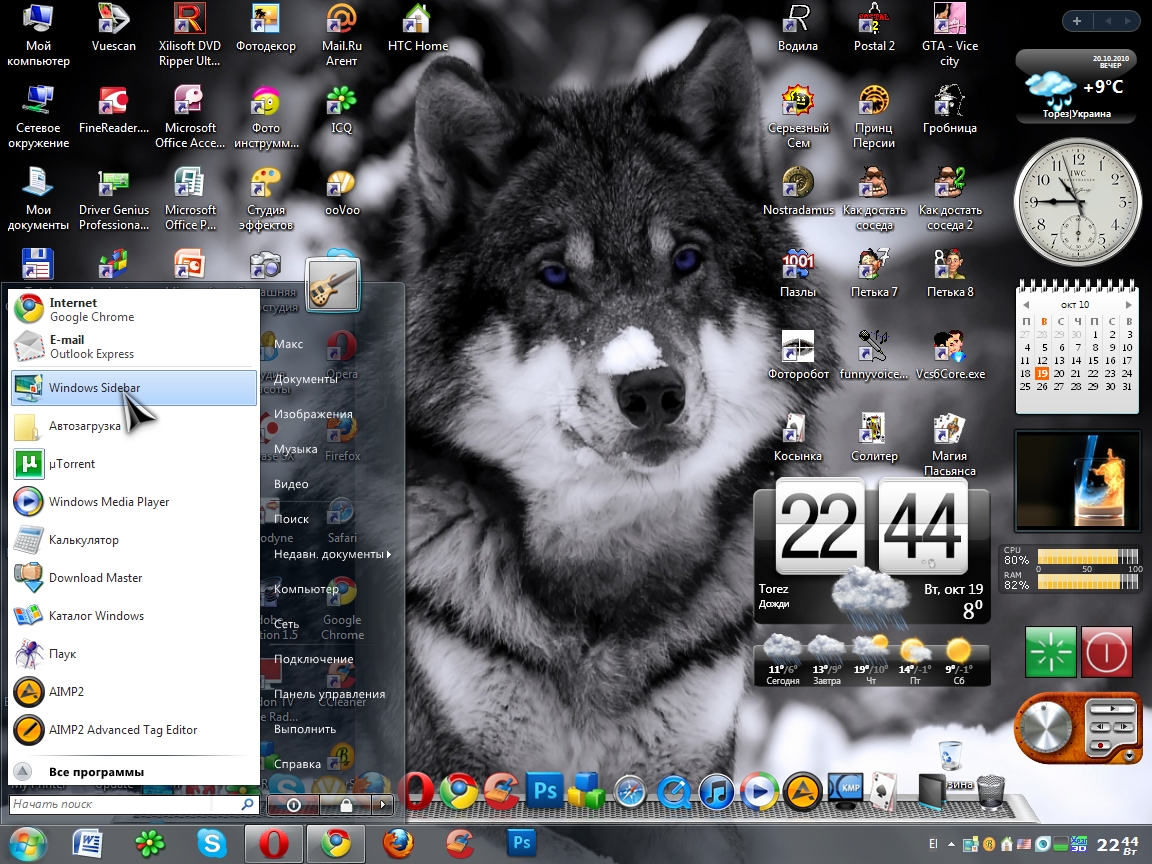Click the Skype icon in the taskbar
The image size is (1152, 864).
[x=211, y=843]
